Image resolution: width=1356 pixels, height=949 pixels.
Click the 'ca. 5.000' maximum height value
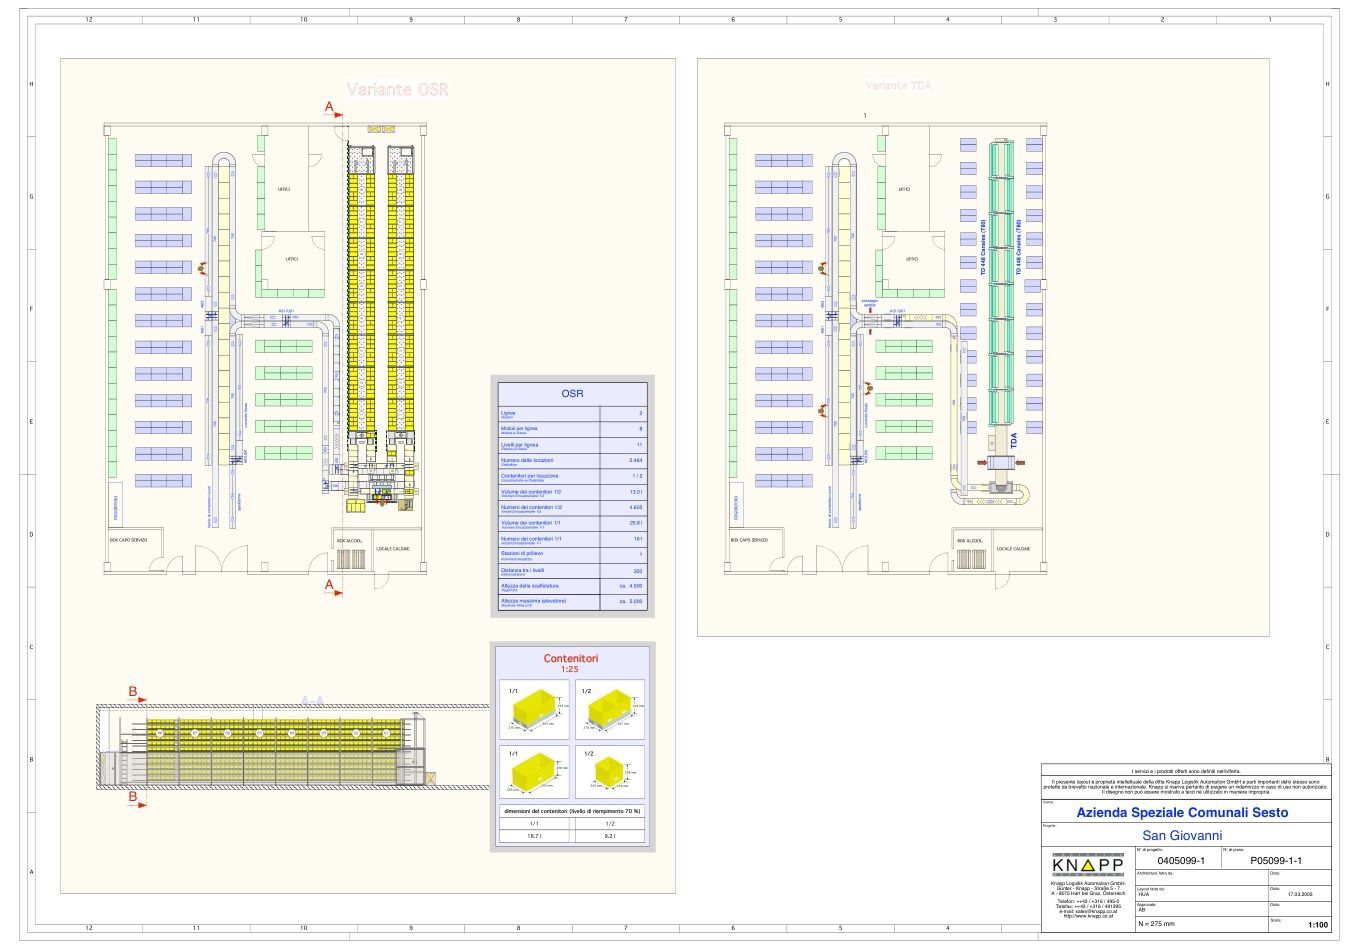click(x=630, y=601)
